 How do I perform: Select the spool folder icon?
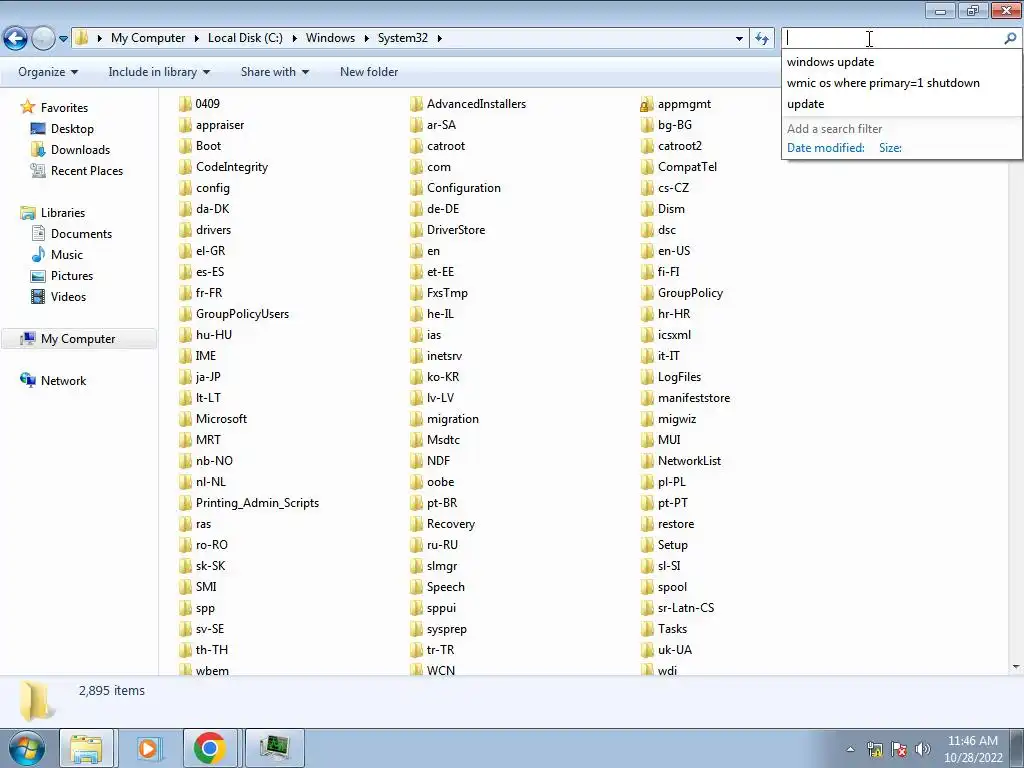(647, 587)
